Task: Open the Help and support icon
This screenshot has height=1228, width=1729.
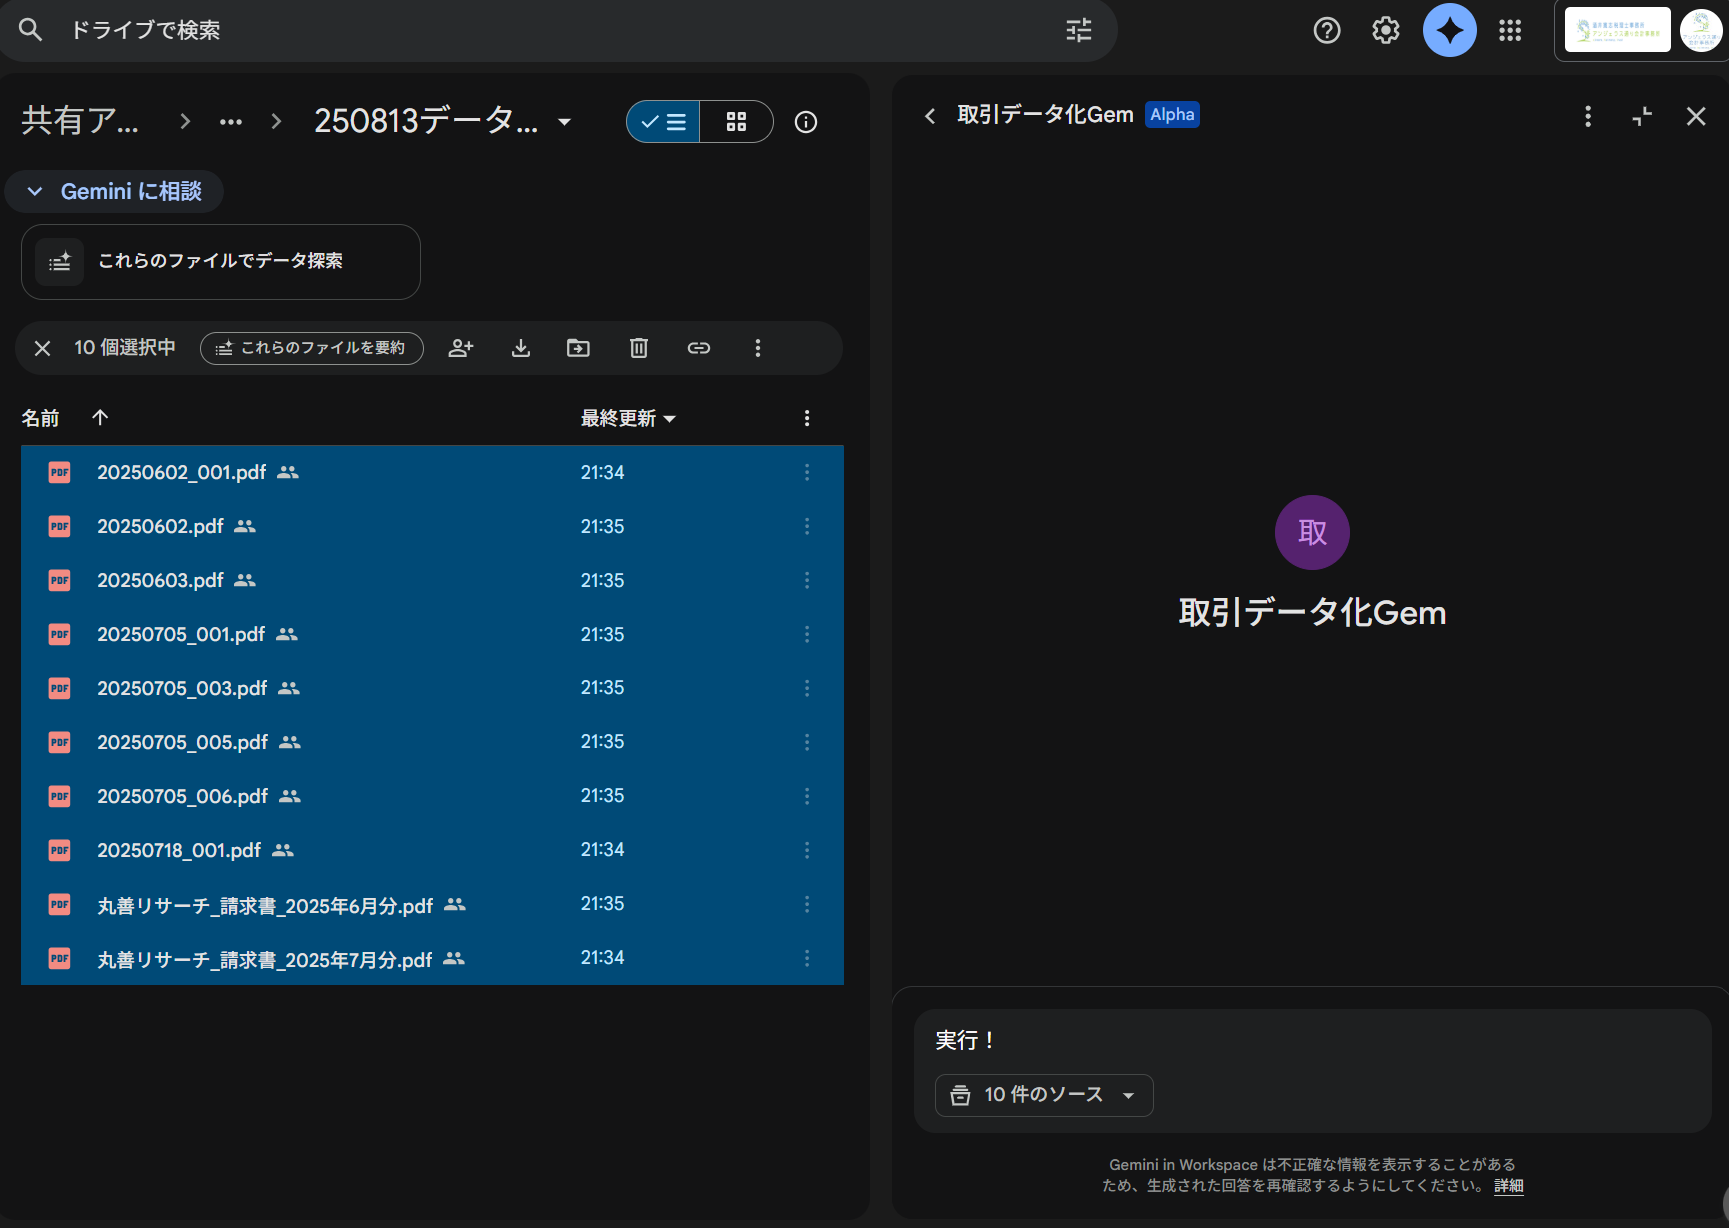Action: click(x=1326, y=30)
